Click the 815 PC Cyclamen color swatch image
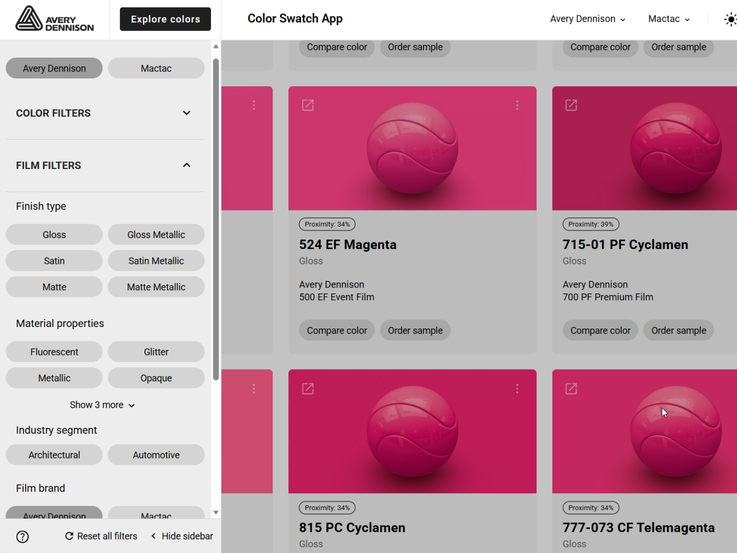This screenshot has height=553, width=737. coord(412,431)
